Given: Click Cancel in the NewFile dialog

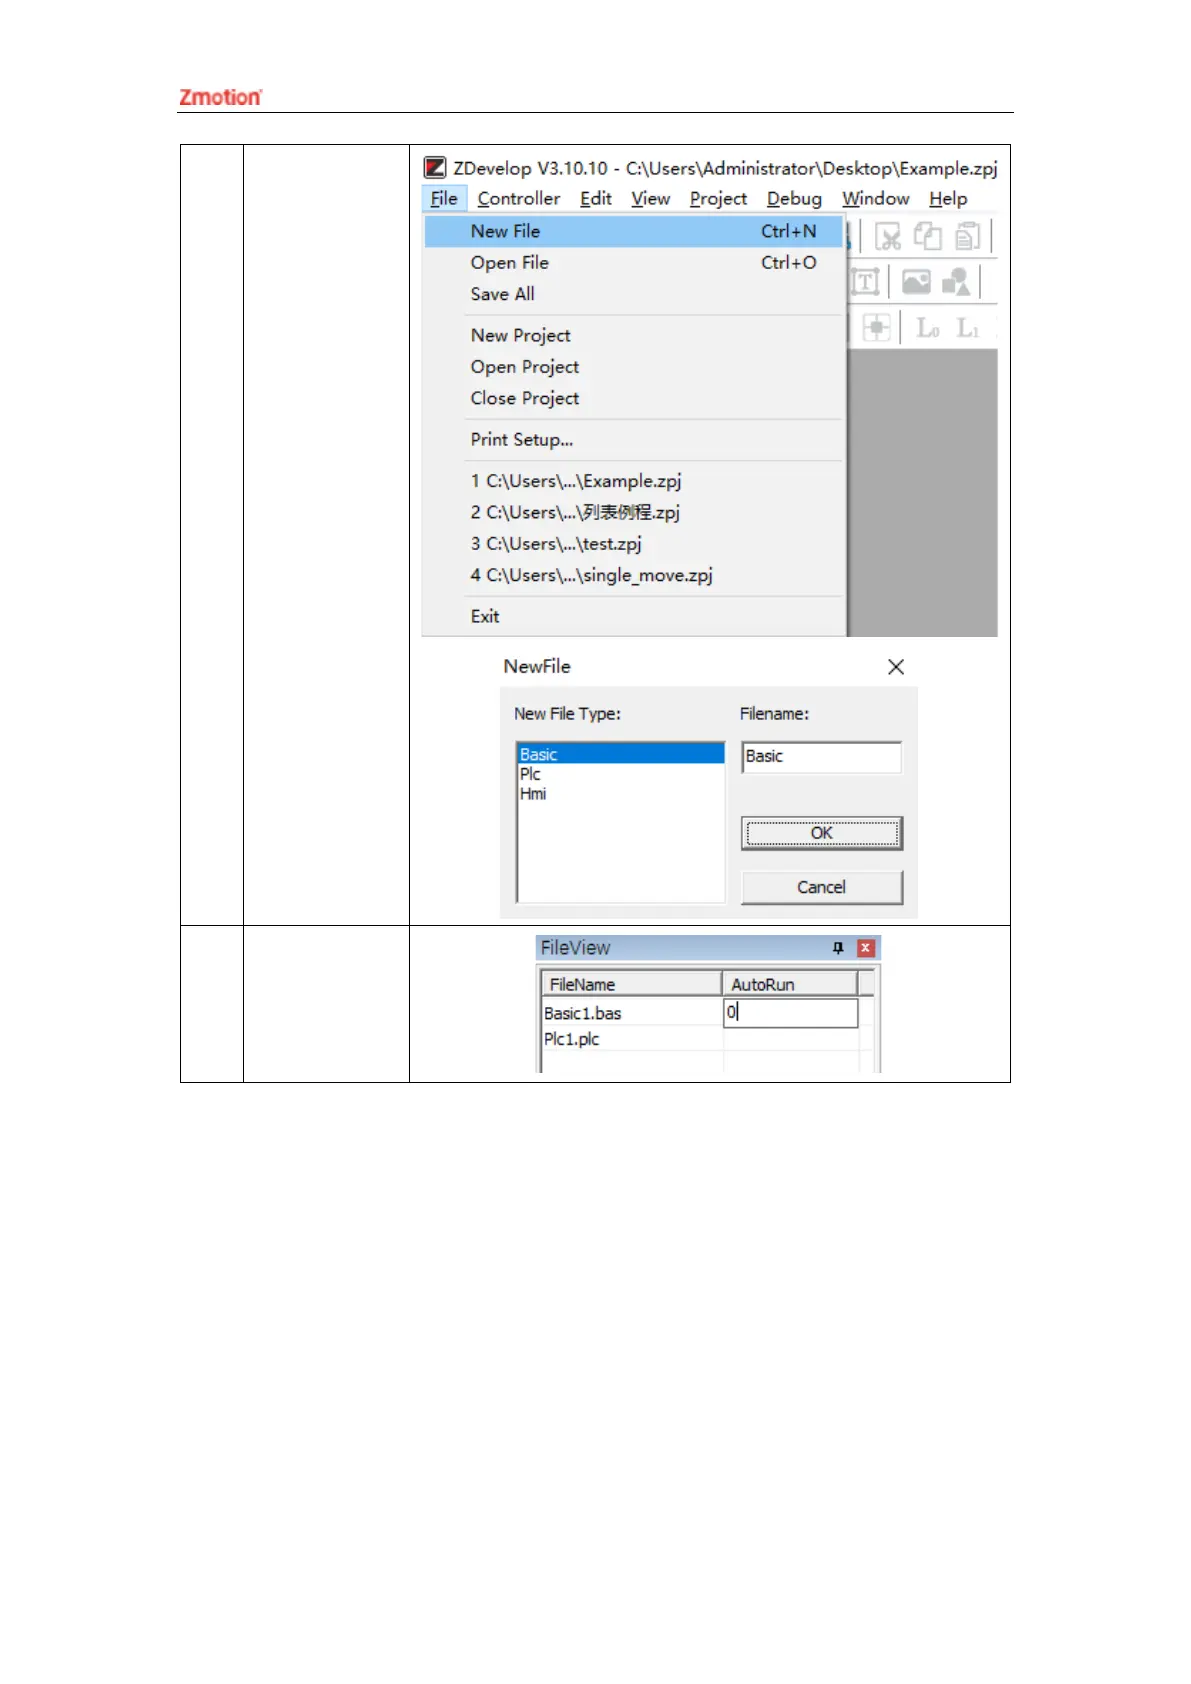Looking at the screenshot, I should [x=821, y=887].
